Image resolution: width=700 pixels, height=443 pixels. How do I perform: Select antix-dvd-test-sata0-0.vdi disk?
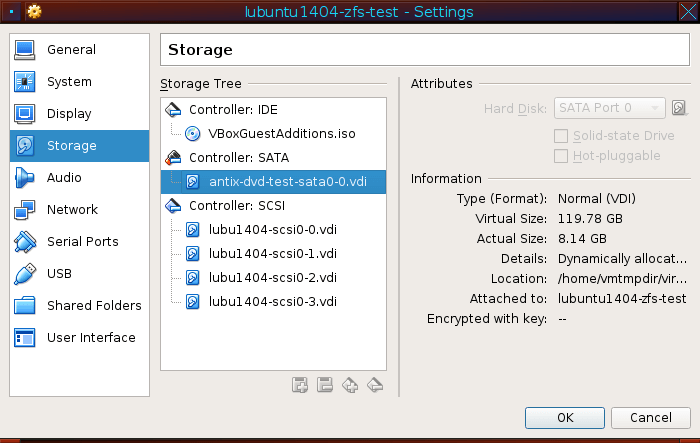pos(273,182)
